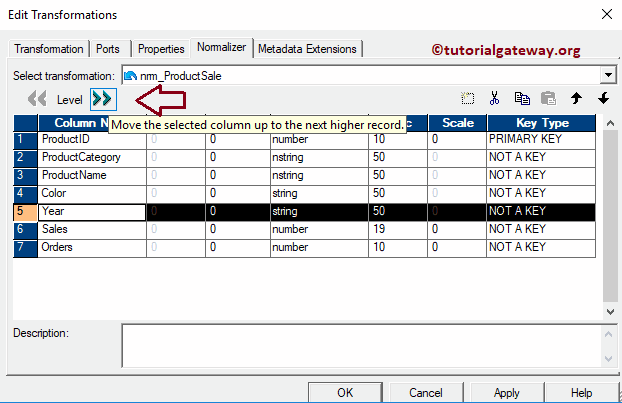Select row header 6 for Sales
The height and width of the screenshot is (403, 622).
25,230
